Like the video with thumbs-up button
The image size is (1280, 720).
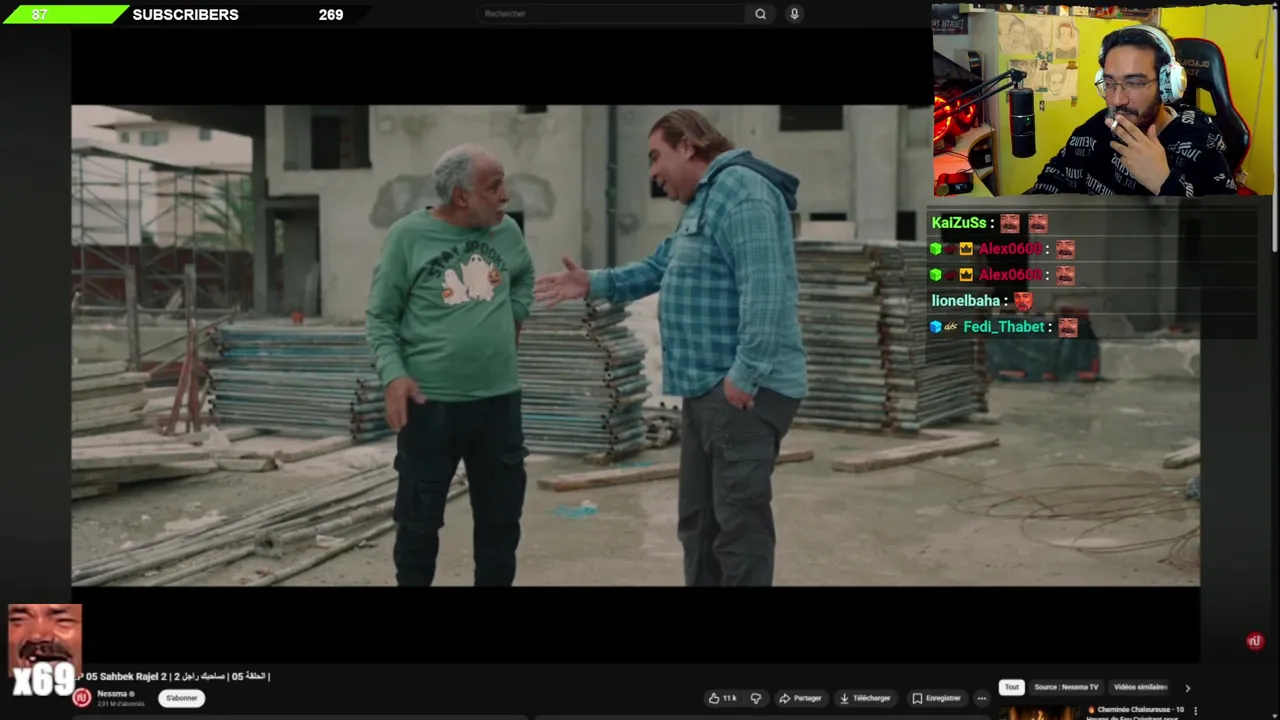tap(722, 698)
